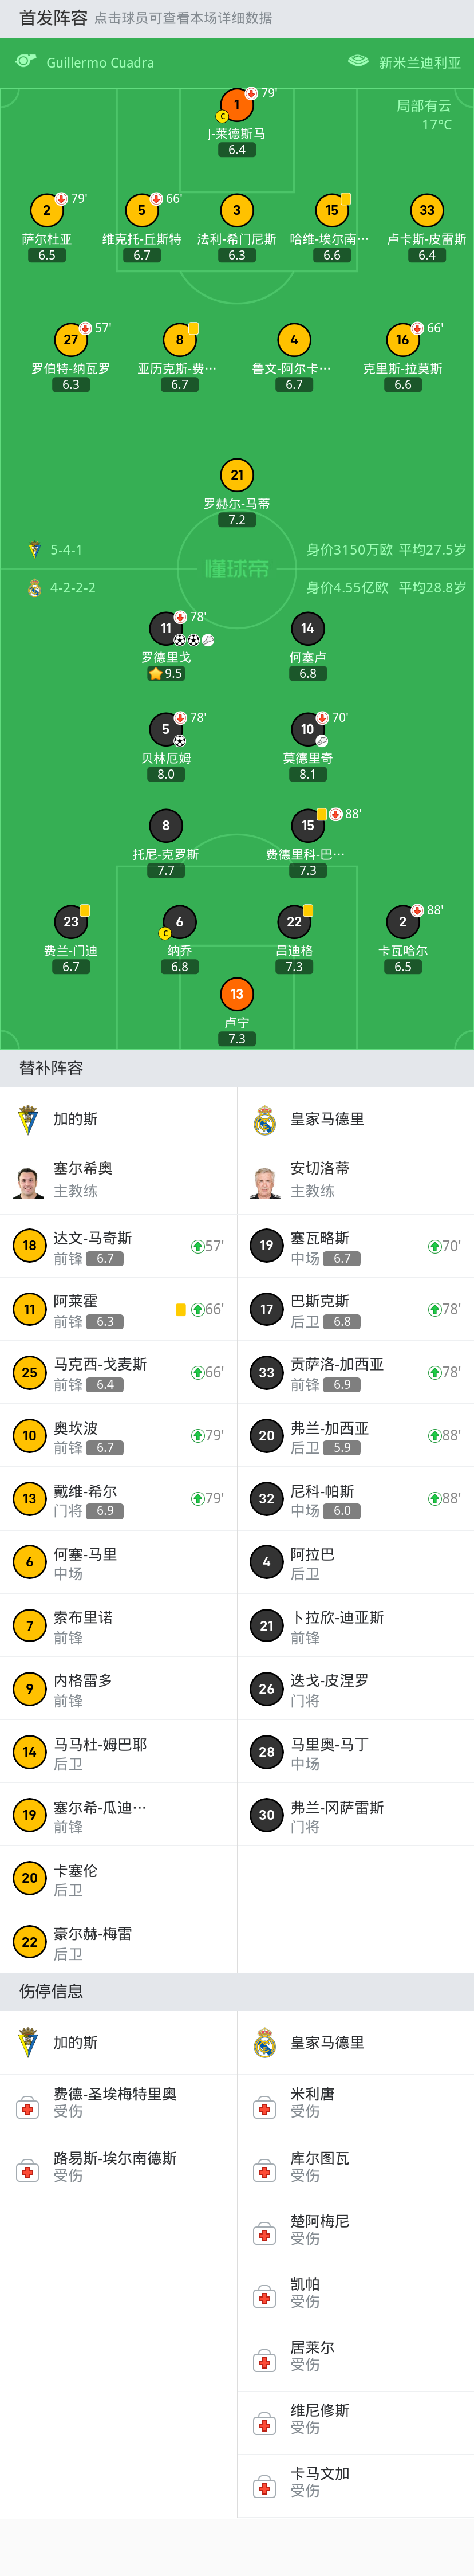474x2576 pixels.
Task: Tap 莫德里奇 number 10 jersey icon
Action: click(x=308, y=729)
